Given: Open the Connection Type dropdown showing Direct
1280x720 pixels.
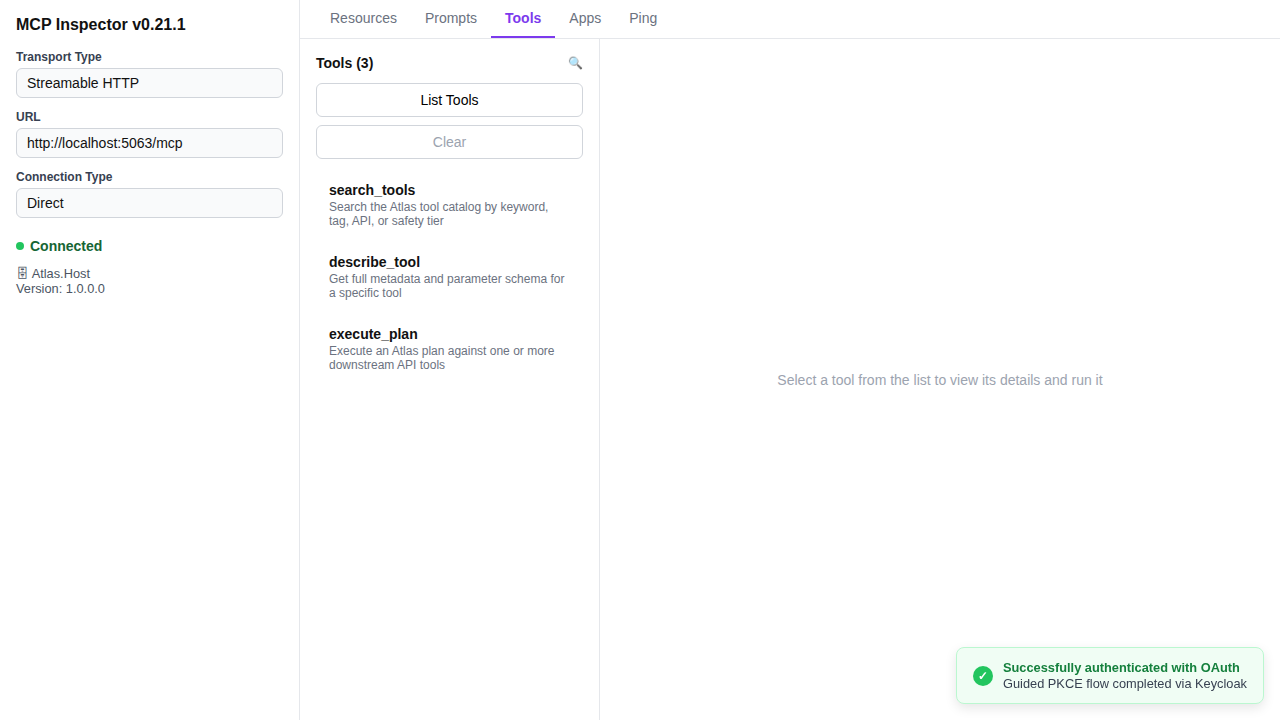Looking at the screenshot, I should tap(148, 203).
